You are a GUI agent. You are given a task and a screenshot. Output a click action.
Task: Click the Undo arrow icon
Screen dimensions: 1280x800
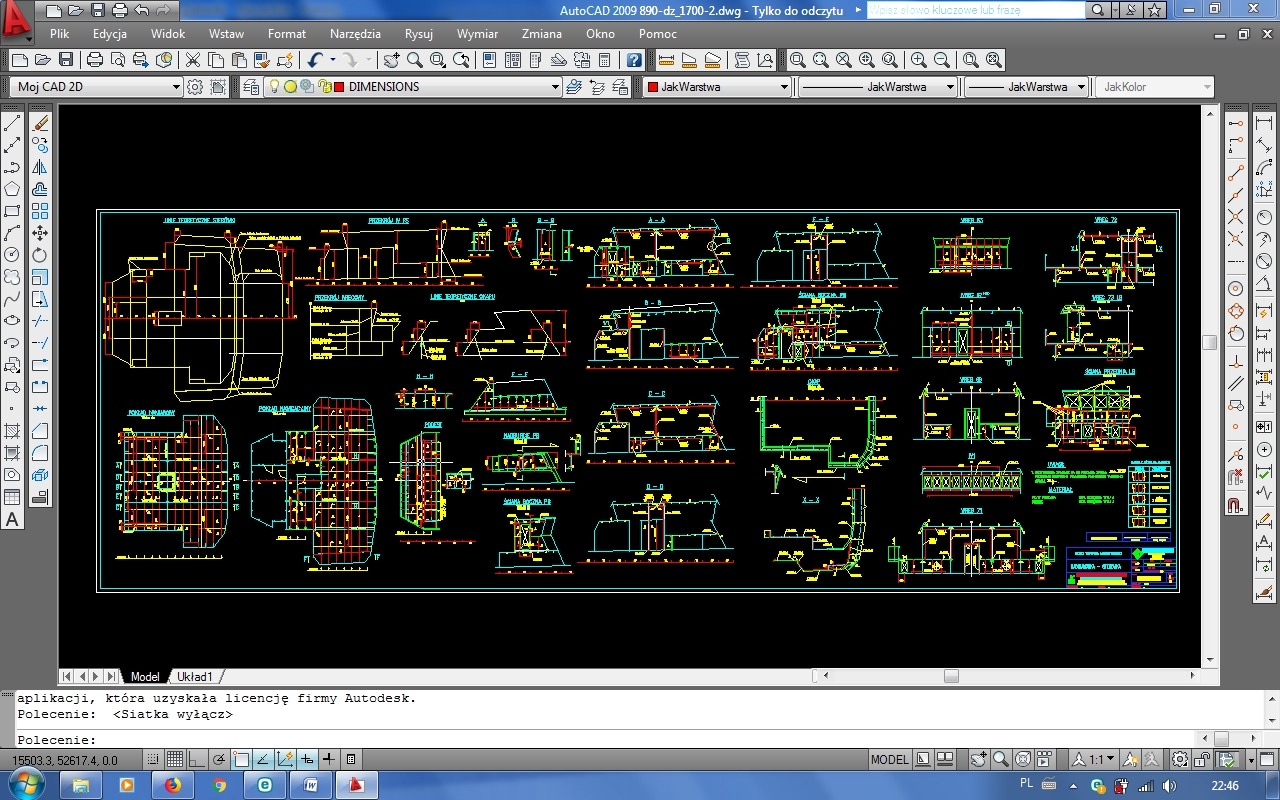coord(315,60)
